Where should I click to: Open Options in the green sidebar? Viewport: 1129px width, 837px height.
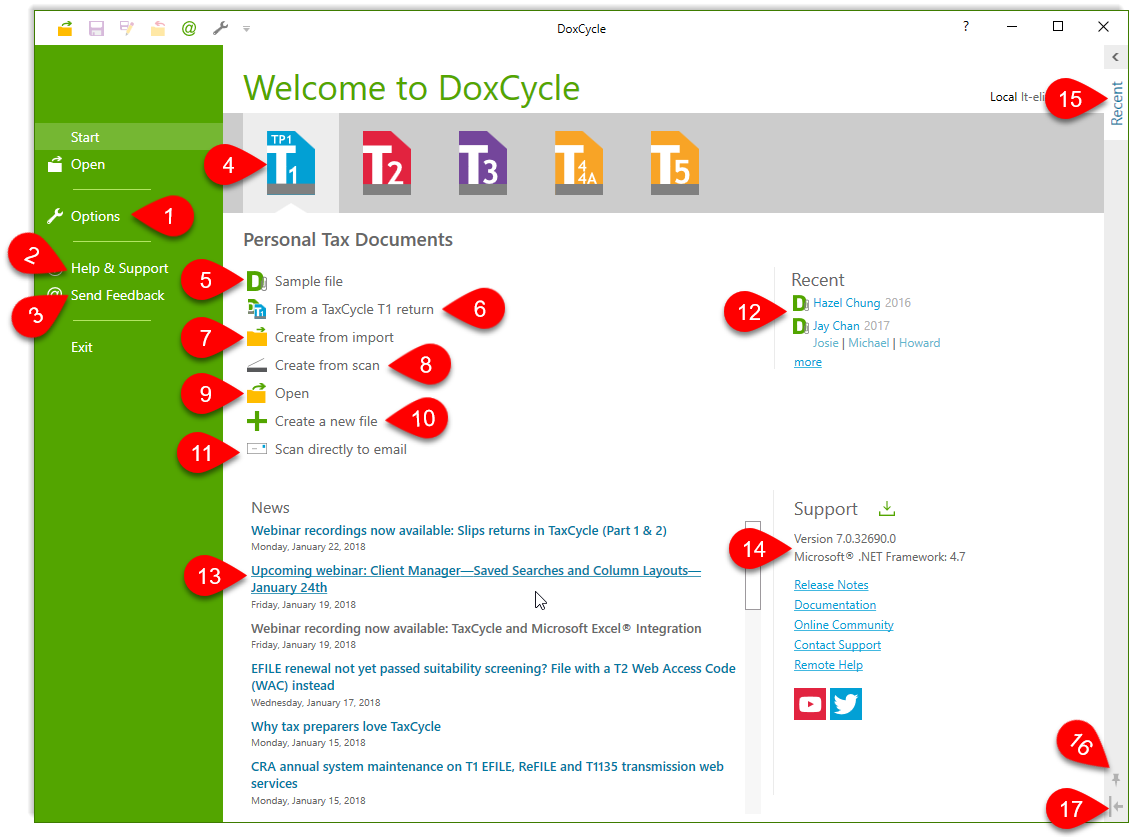95,216
